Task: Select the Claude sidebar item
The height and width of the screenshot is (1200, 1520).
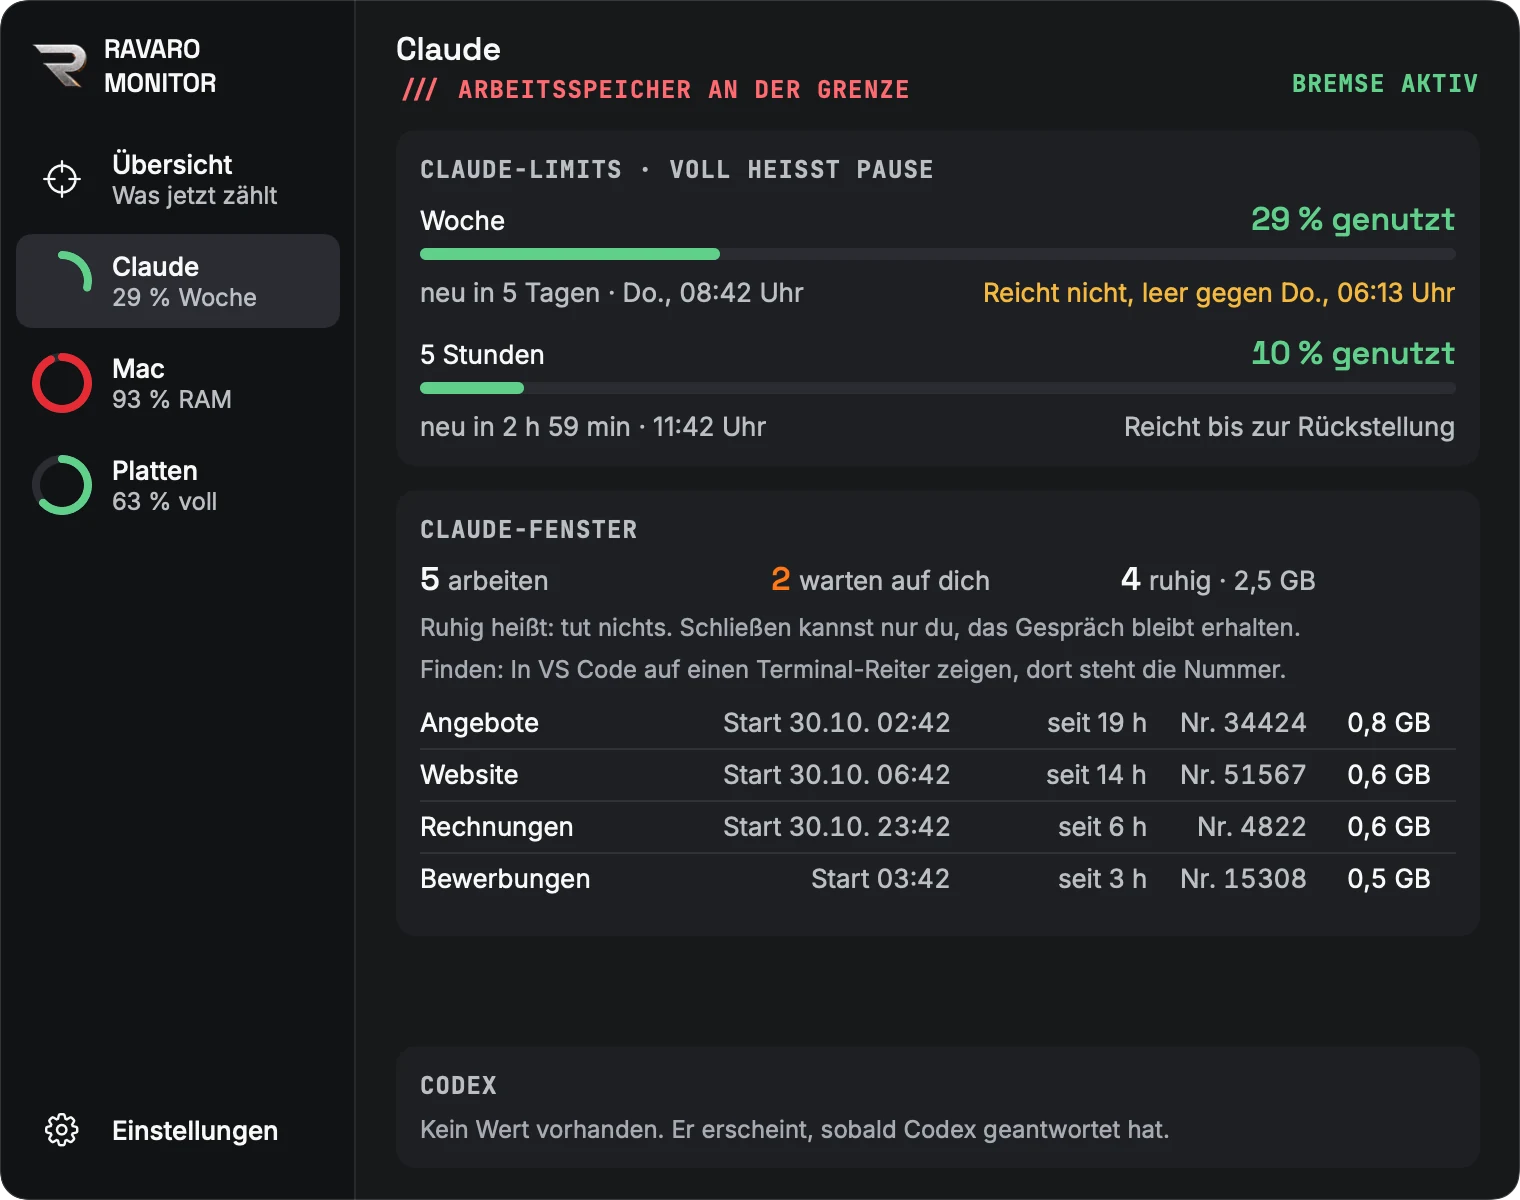Action: 178,281
